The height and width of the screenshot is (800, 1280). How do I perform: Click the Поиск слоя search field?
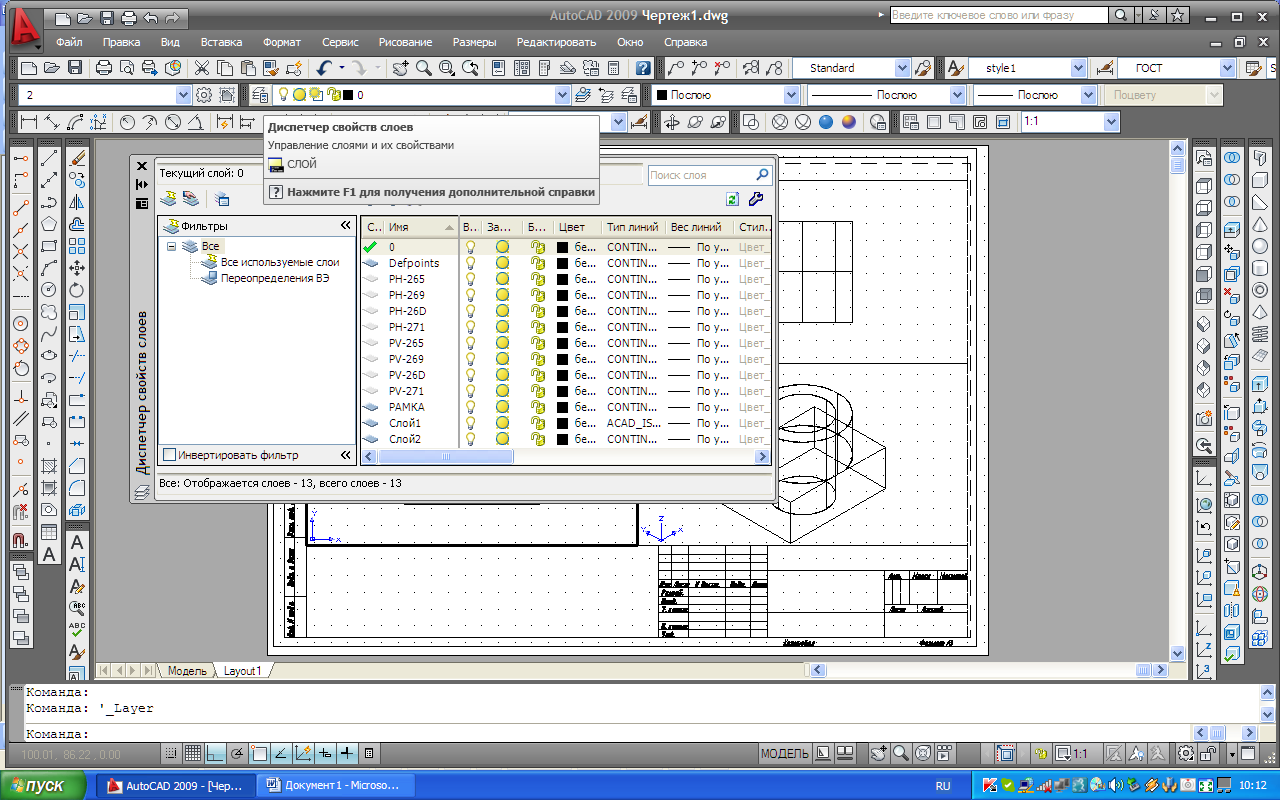click(x=709, y=175)
